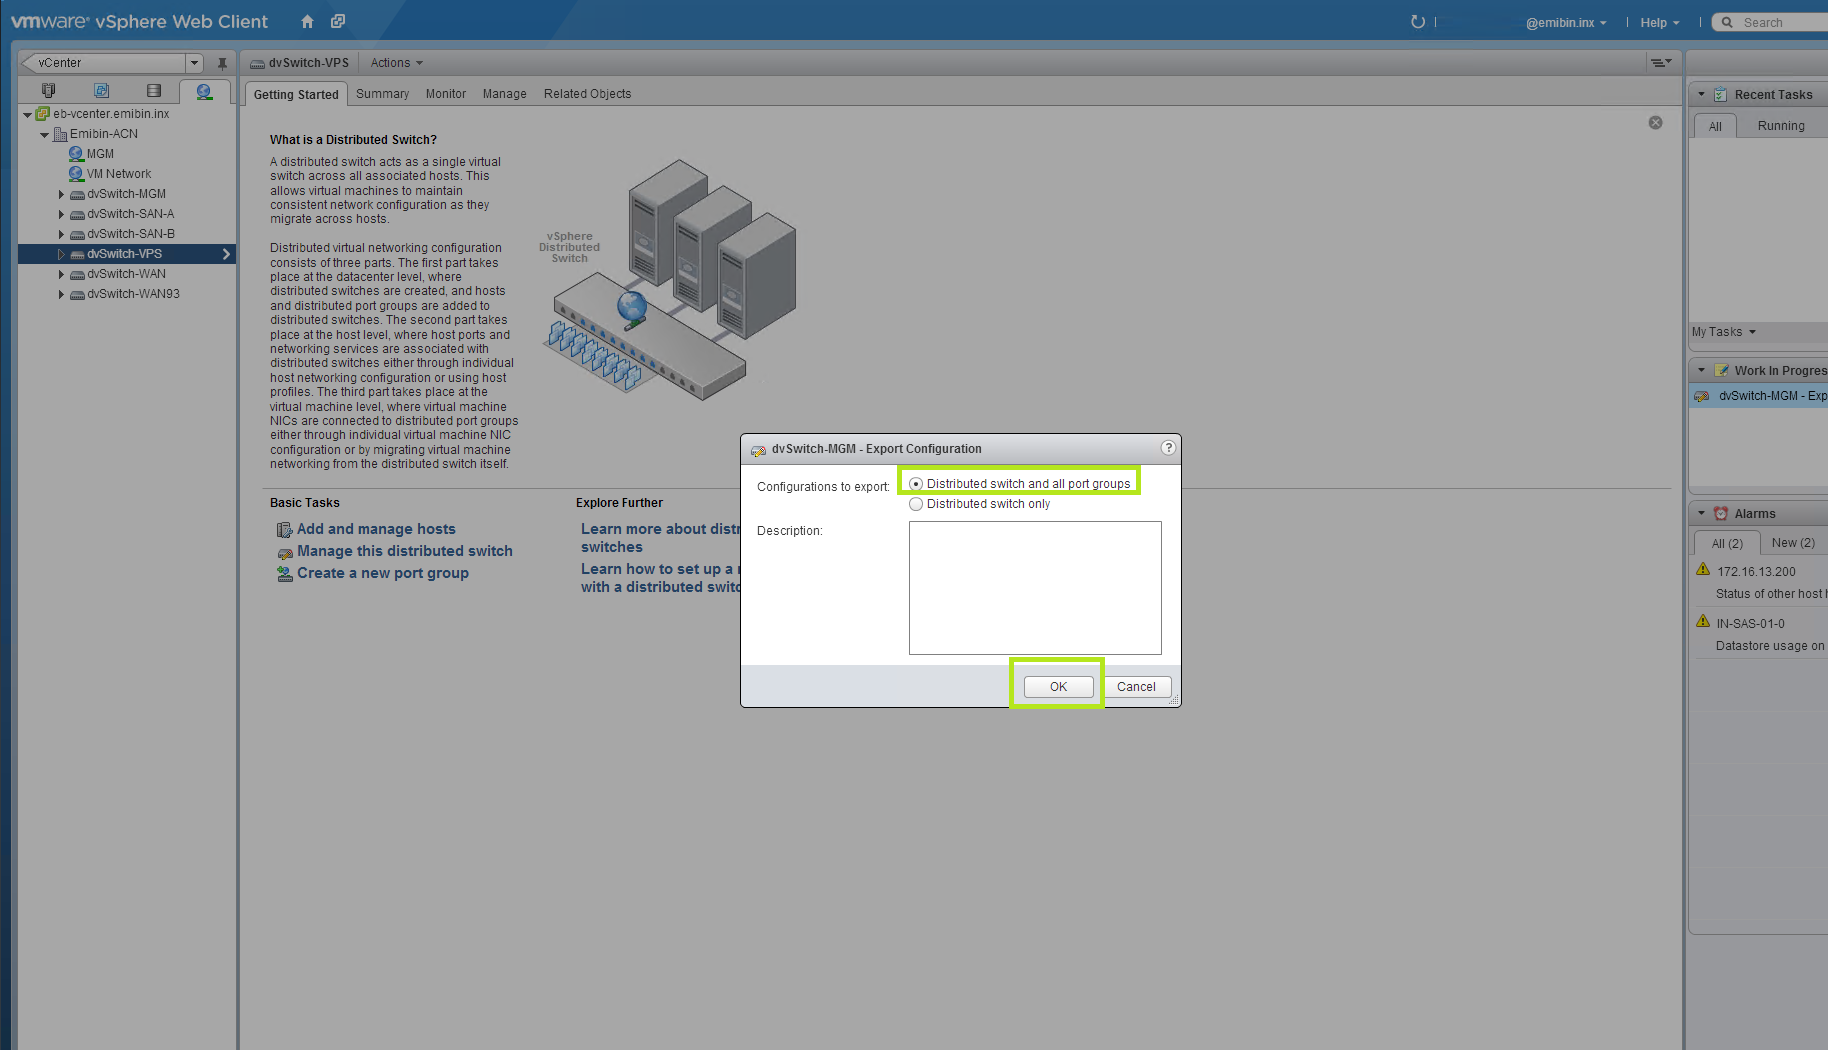
Task: Go to the vSphere home icon
Action: pos(307,21)
